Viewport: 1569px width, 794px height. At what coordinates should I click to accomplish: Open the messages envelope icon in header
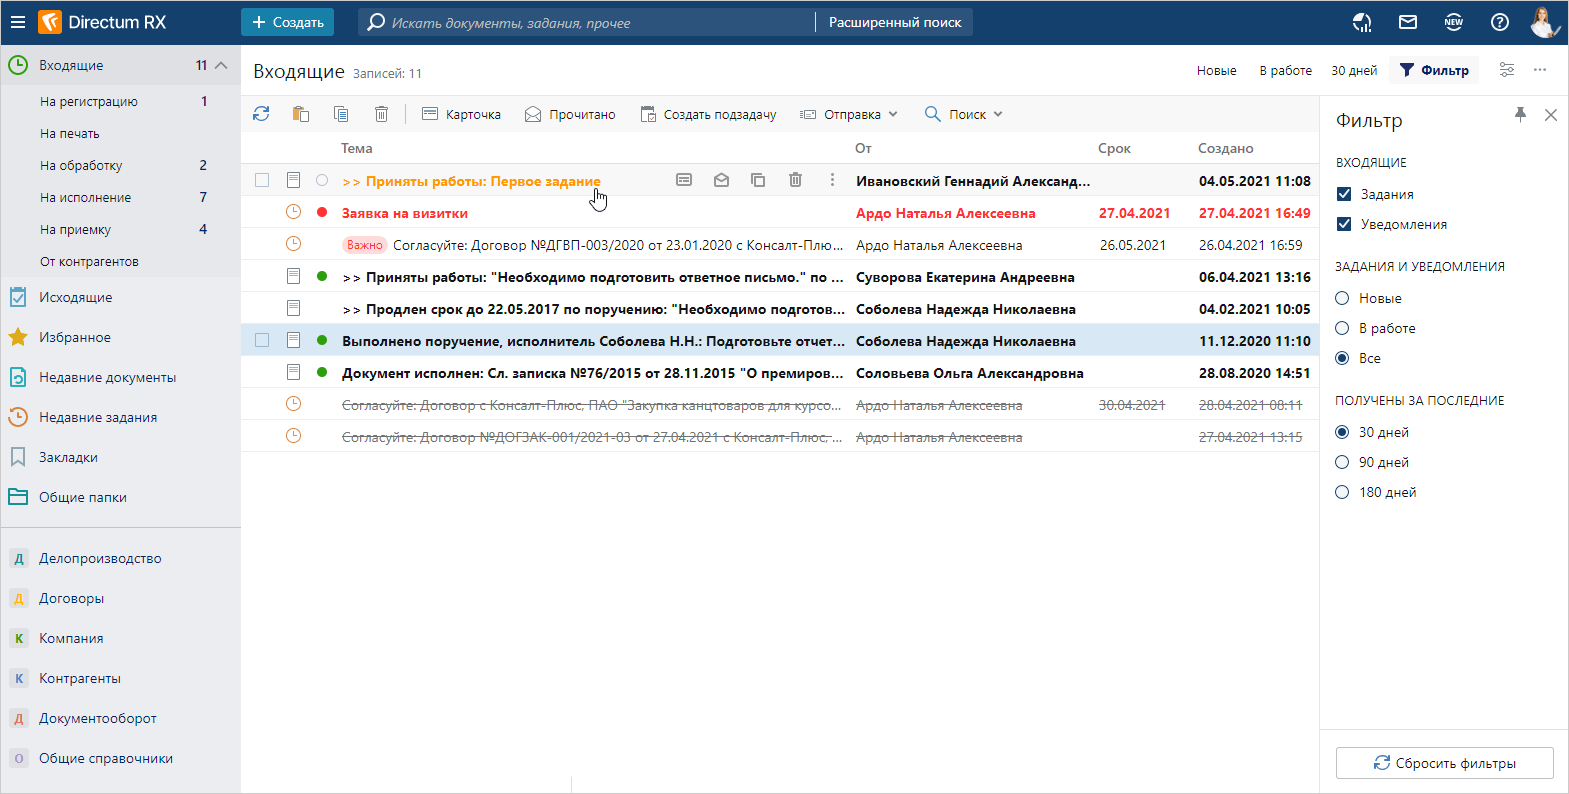pyautogui.click(x=1408, y=22)
